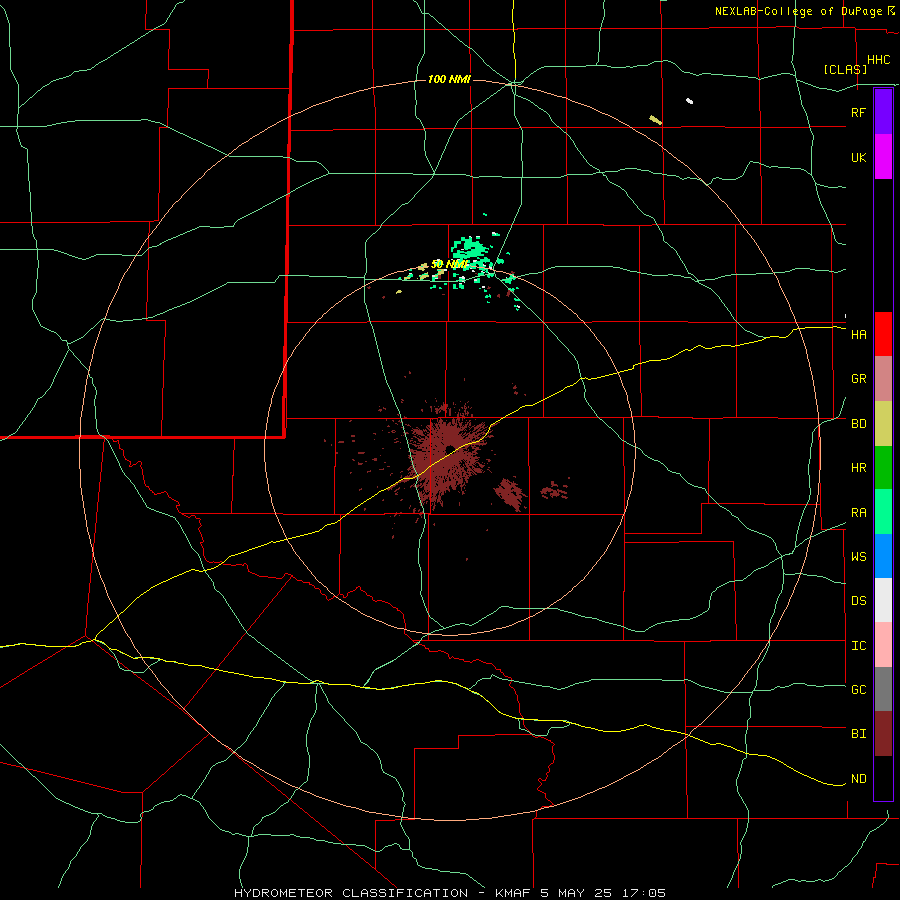Click the HA legend label

(858, 334)
